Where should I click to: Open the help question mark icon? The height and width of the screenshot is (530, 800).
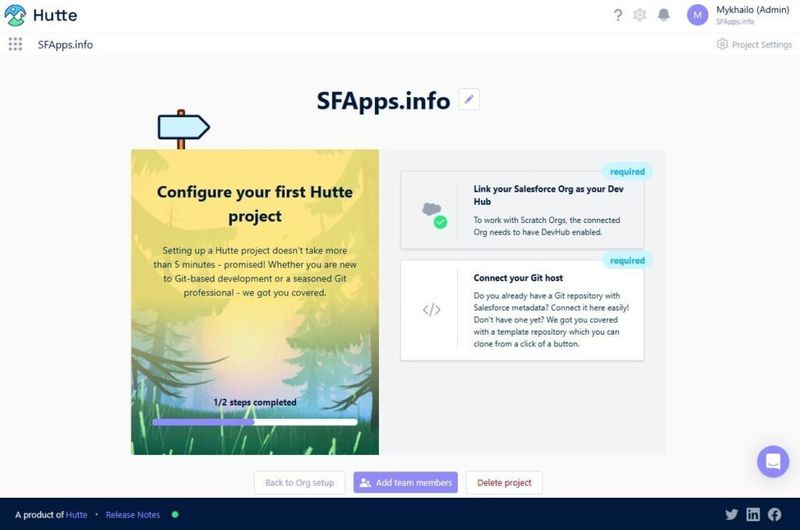[x=618, y=15]
